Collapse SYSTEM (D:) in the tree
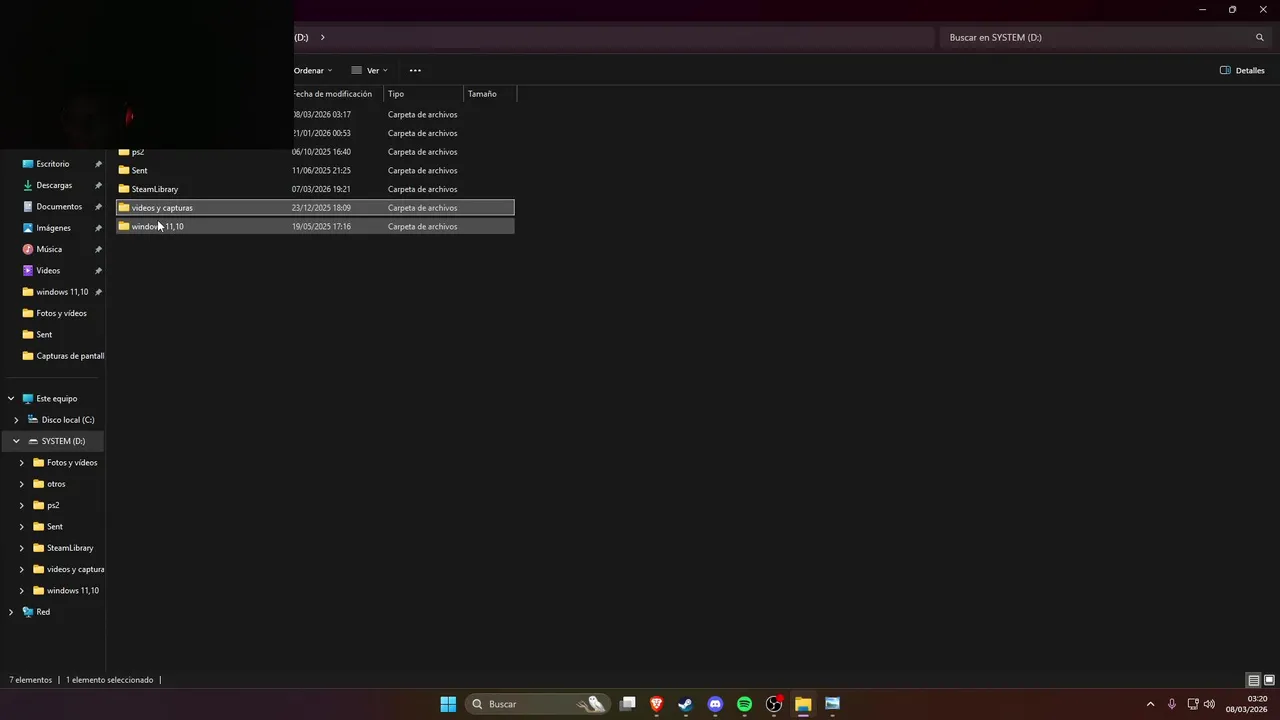The width and height of the screenshot is (1280, 720). click(16, 441)
